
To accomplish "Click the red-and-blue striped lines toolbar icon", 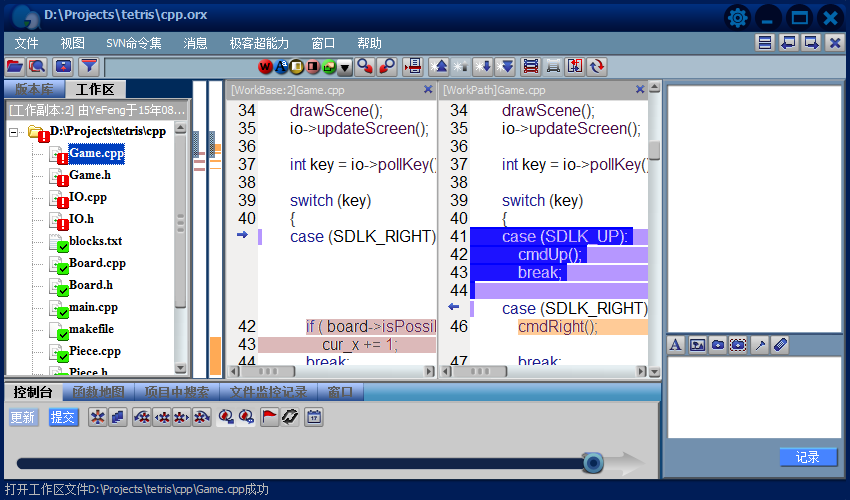I will tap(531, 67).
